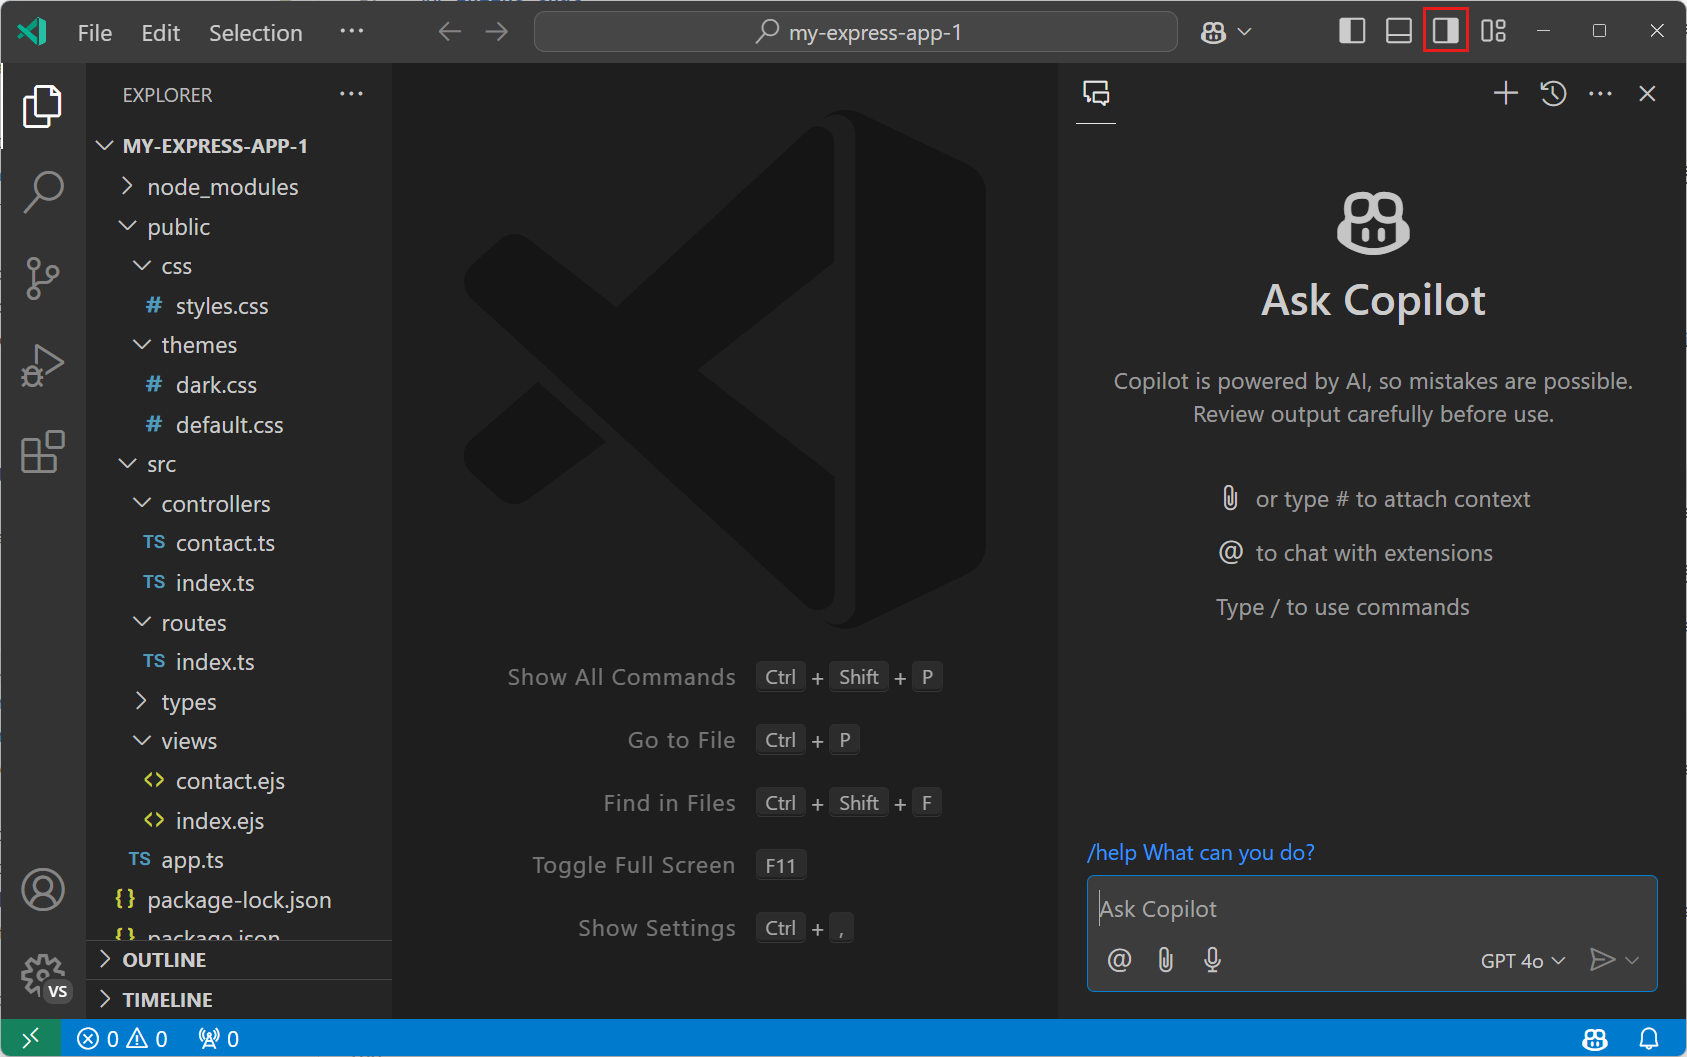Click the voice chat microphone icon
This screenshot has height=1057, width=1687.
coord(1212,960)
